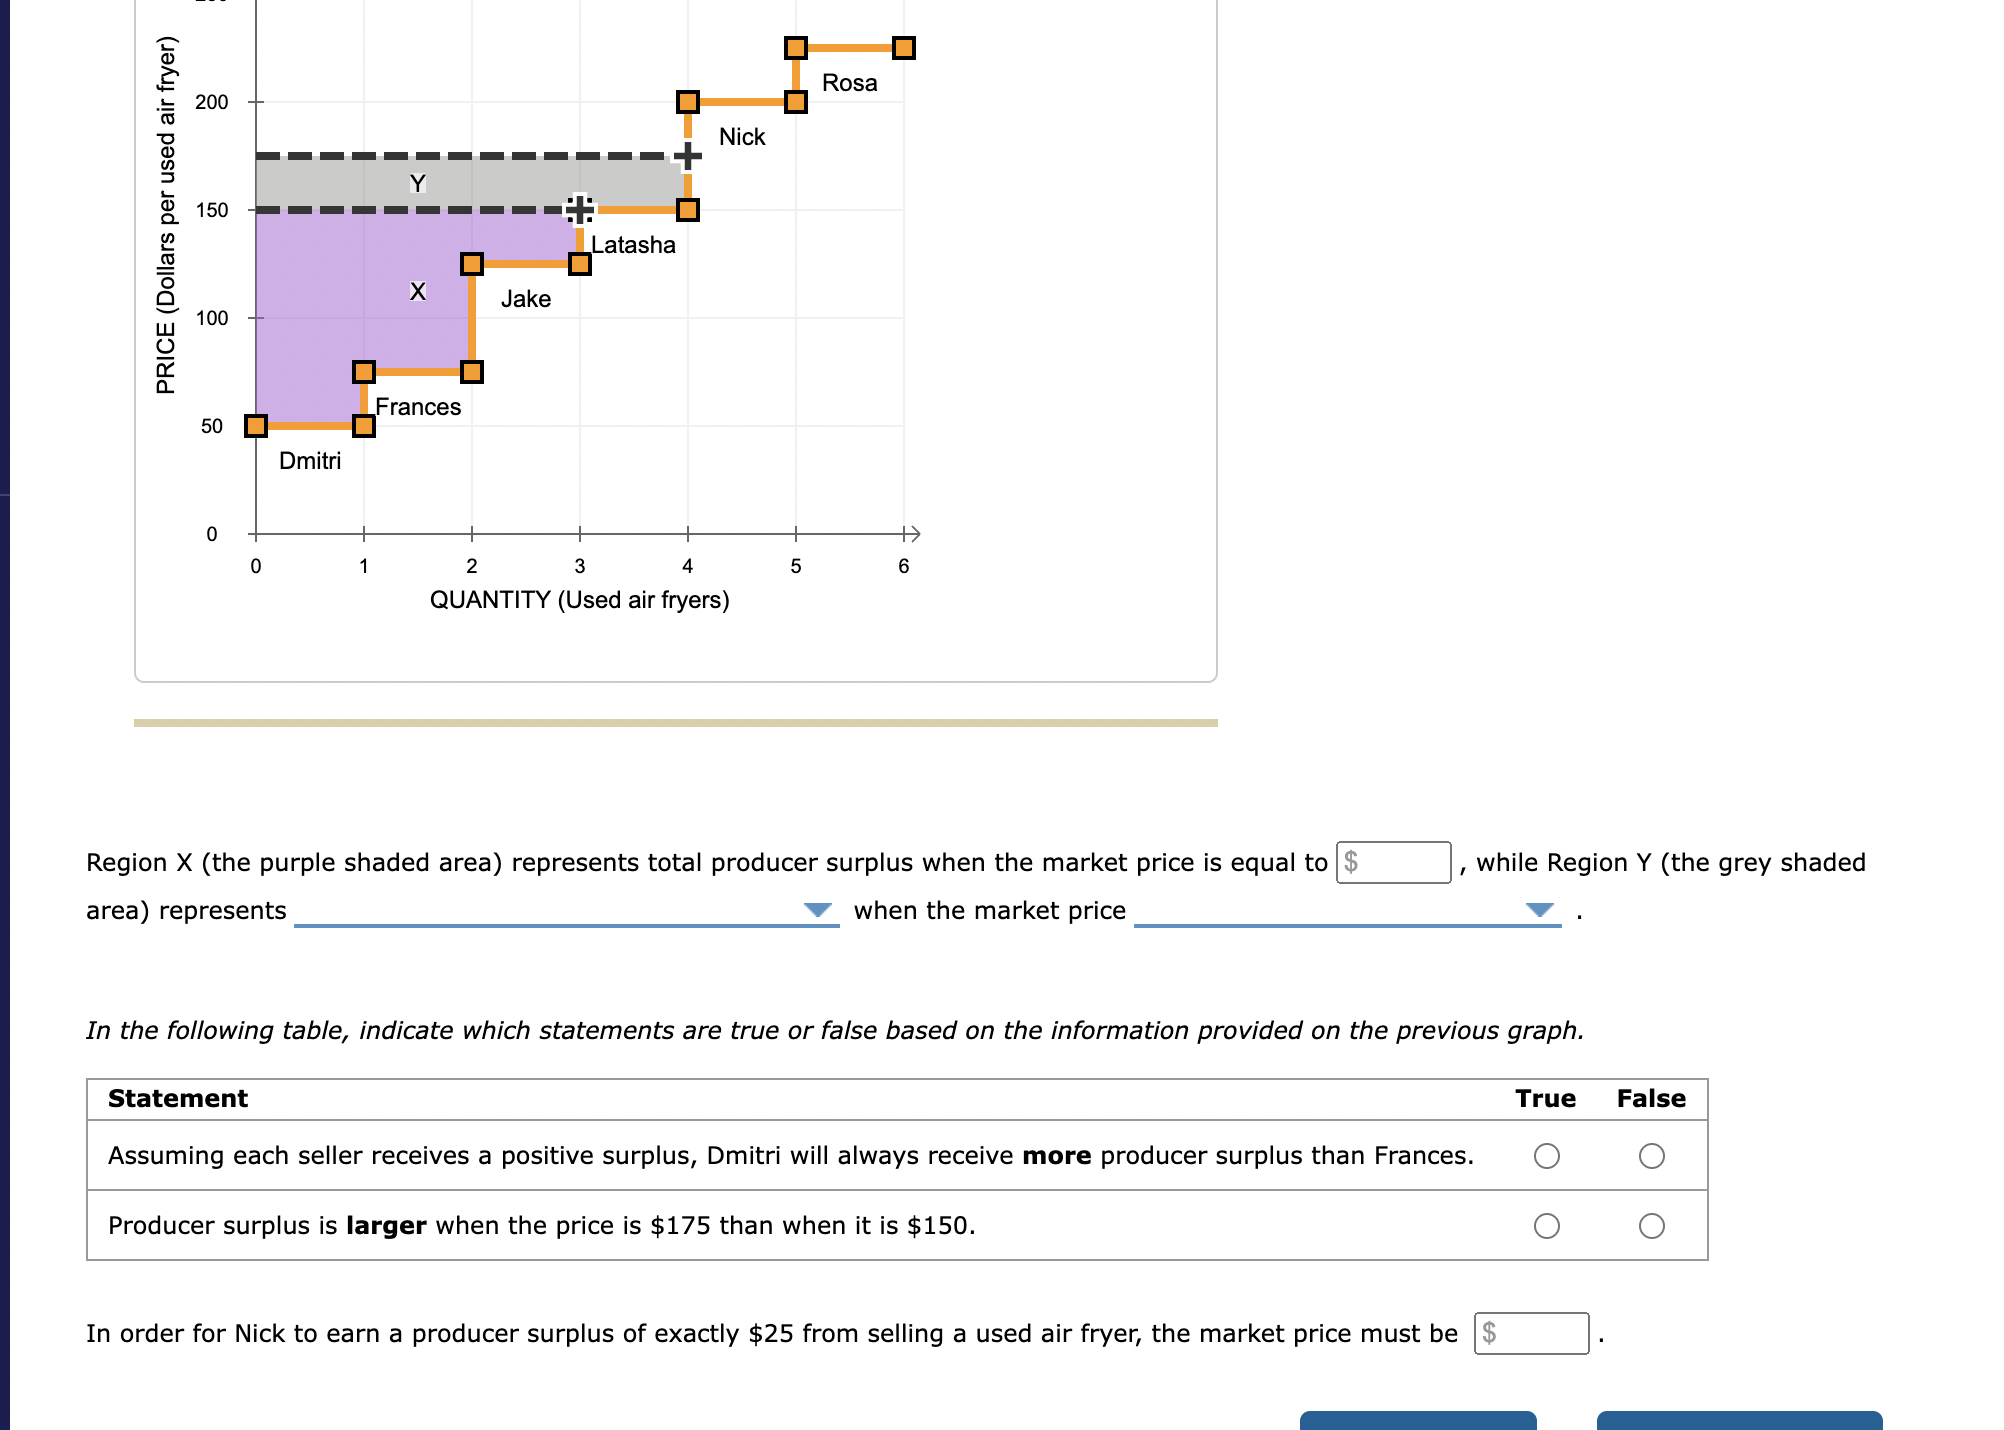Click the orange point at 200 above Nick
The image size is (2004, 1430).
(x=688, y=102)
